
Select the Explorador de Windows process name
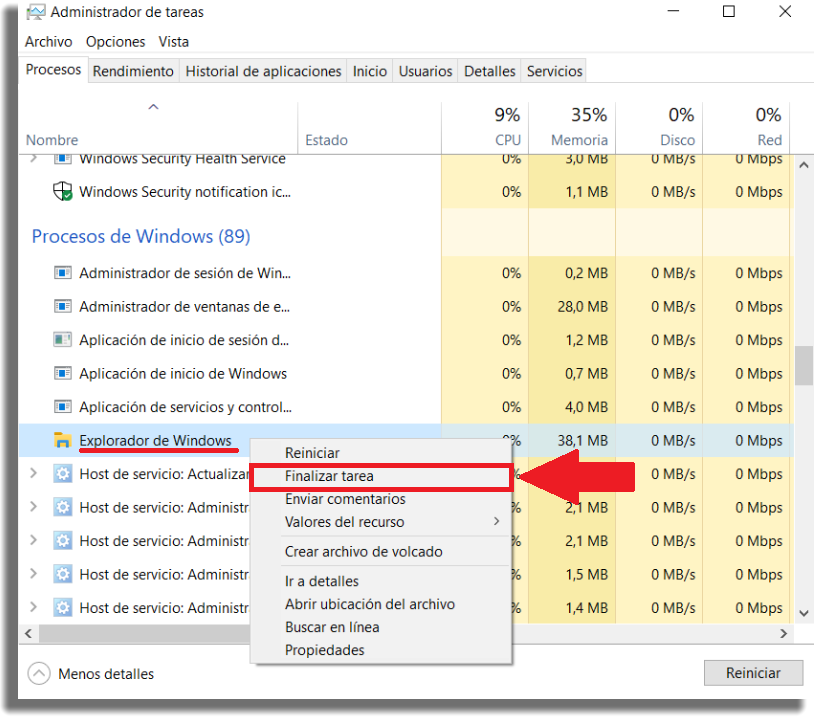[x=155, y=440]
